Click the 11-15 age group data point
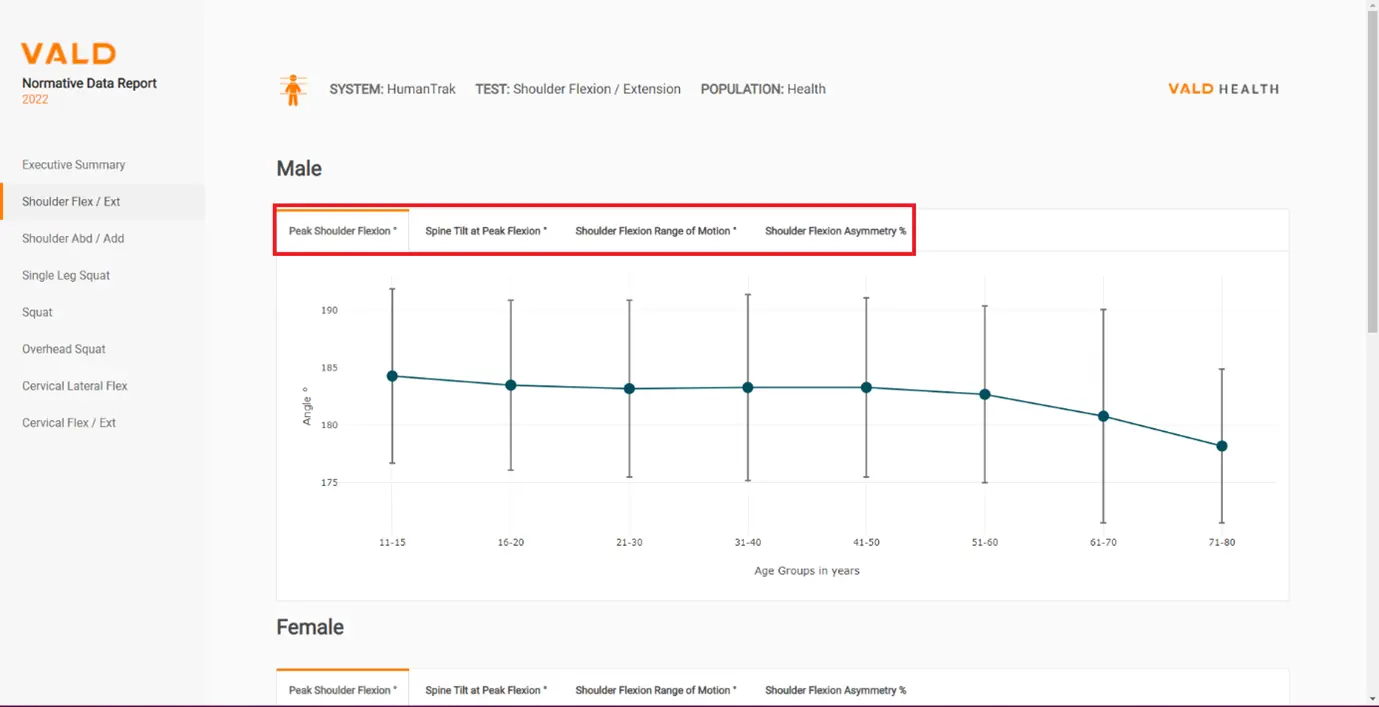This screenshot has width=1379, height=707. click(392, 376)
